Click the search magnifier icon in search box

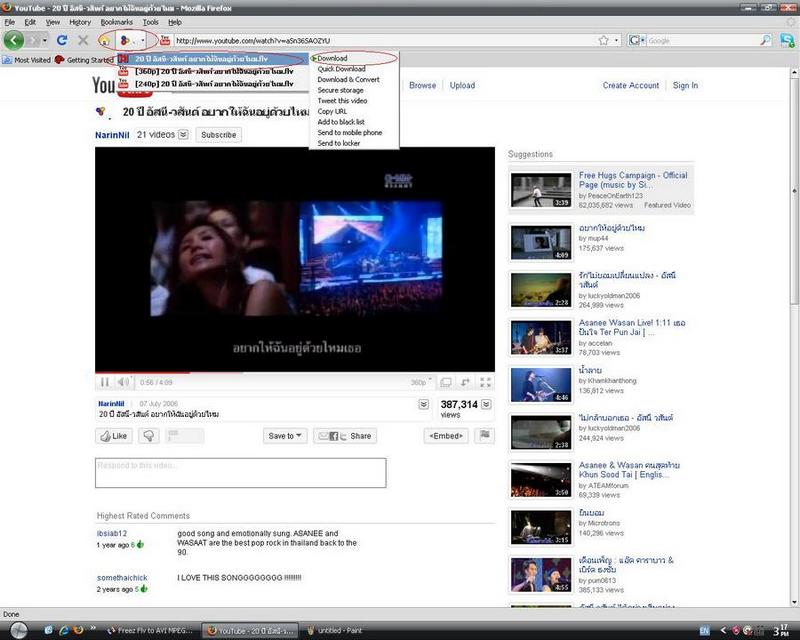click(765, 40)
